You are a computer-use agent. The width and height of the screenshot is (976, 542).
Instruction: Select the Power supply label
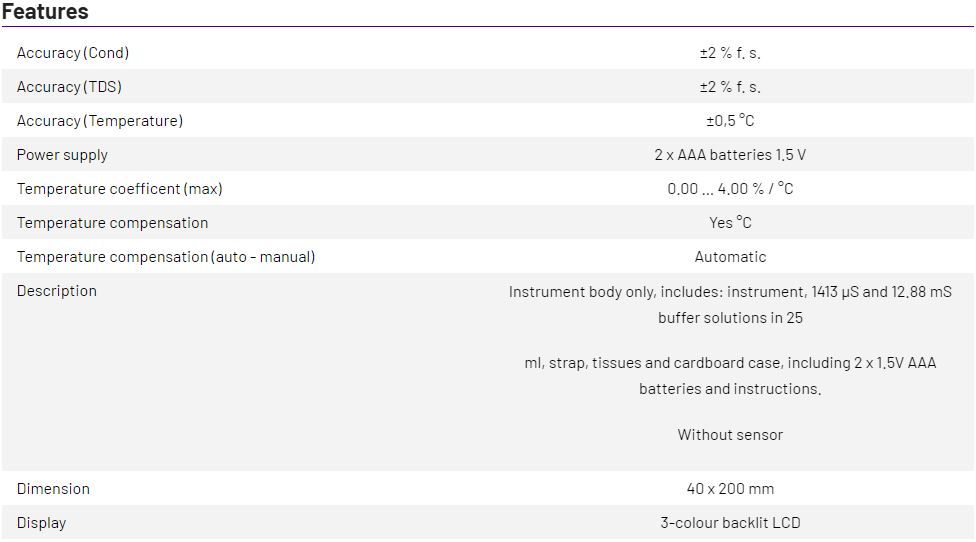tap(62, 155)
